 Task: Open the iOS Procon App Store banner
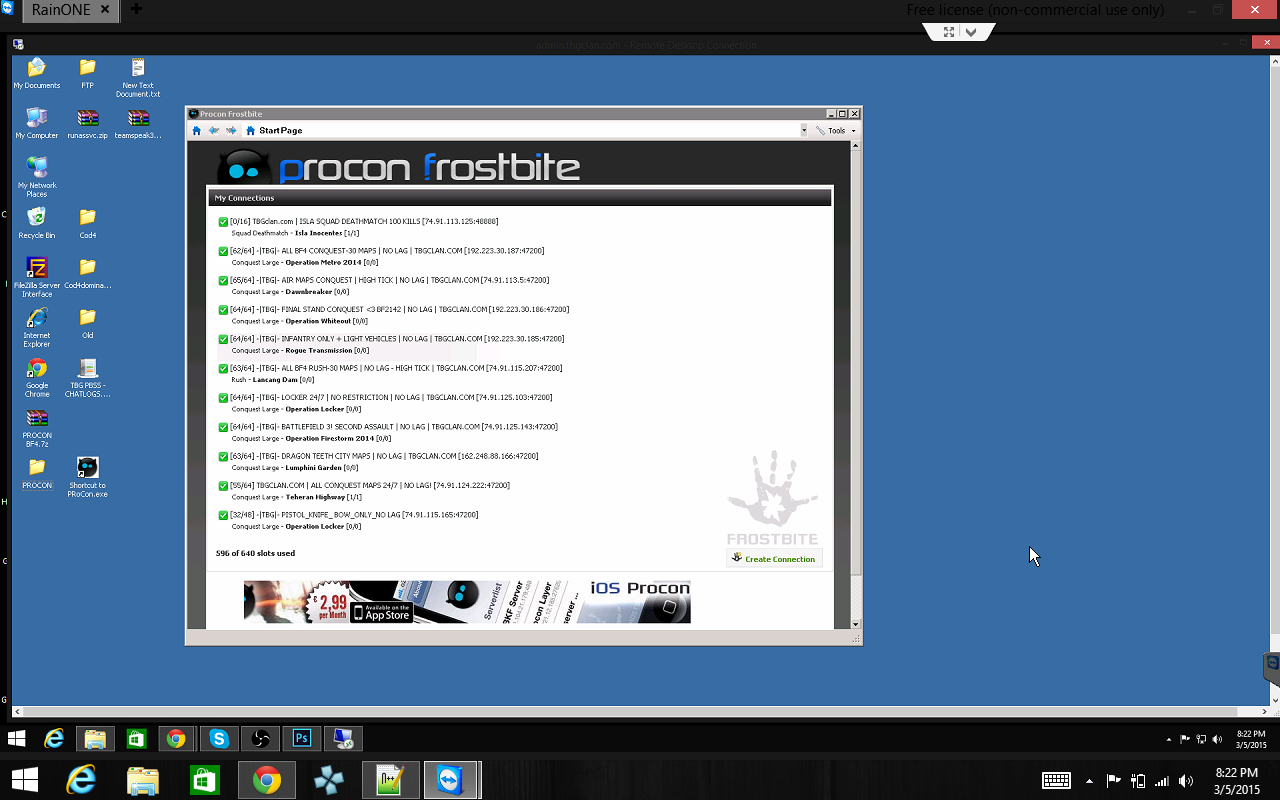pyautogui.click(x=467, y=602)
